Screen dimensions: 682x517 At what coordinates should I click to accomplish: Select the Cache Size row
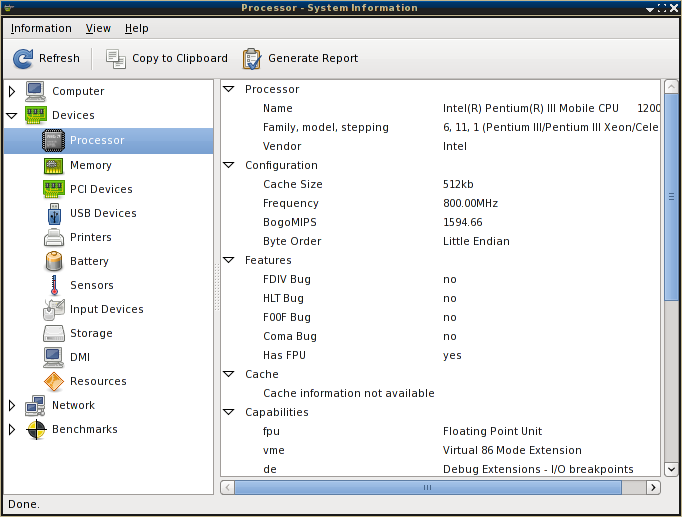point(441,184)
